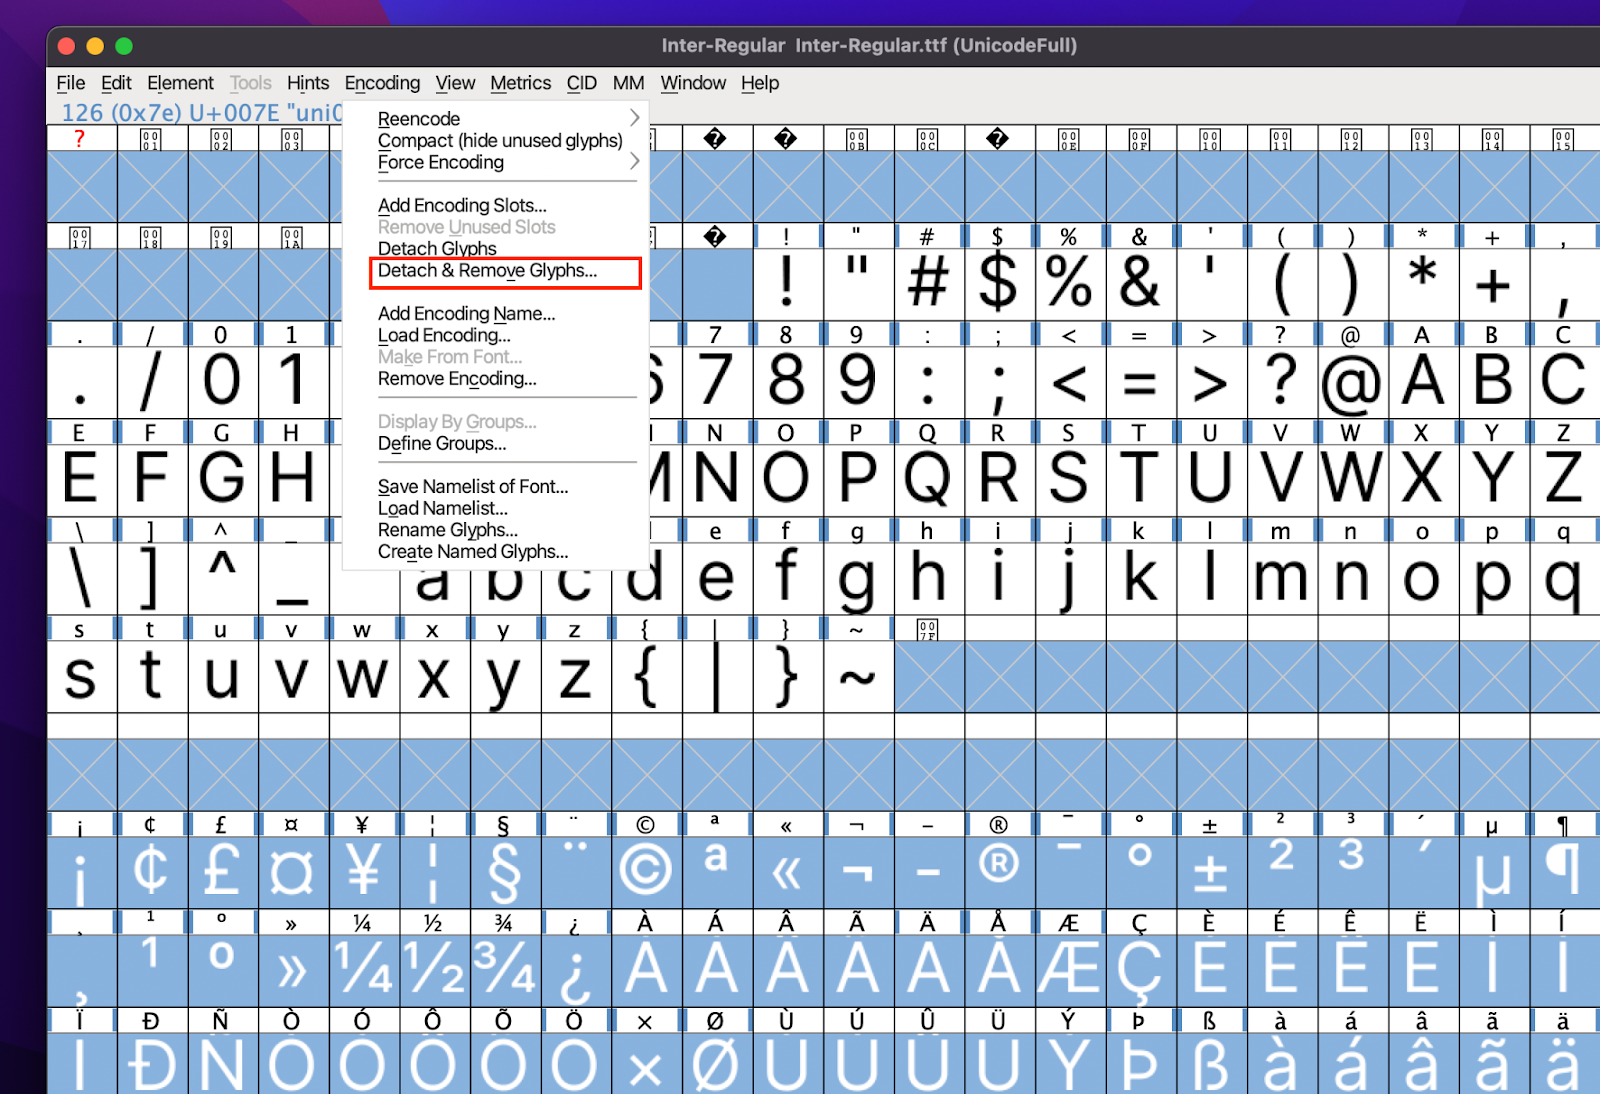
Task: Enable "Compact (hide unused glyphs)"
Action: click(499, 140)
